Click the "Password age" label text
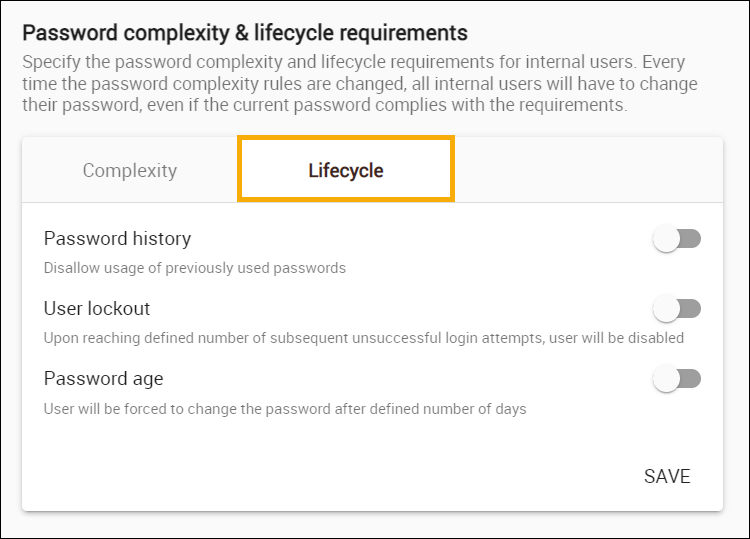Image resolution: width=750 pixels, height=539 pixels. [103, 379]
